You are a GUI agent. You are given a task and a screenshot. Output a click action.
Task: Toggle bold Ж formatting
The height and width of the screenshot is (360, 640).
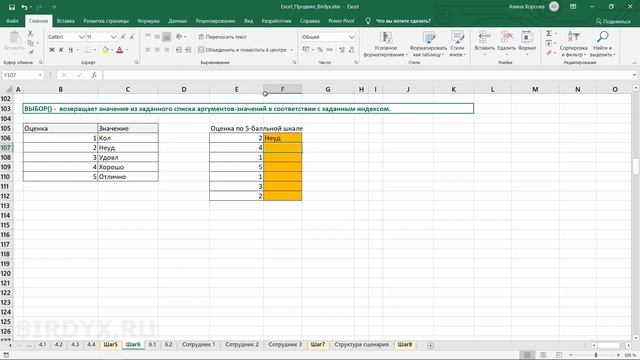coord(51,50)
